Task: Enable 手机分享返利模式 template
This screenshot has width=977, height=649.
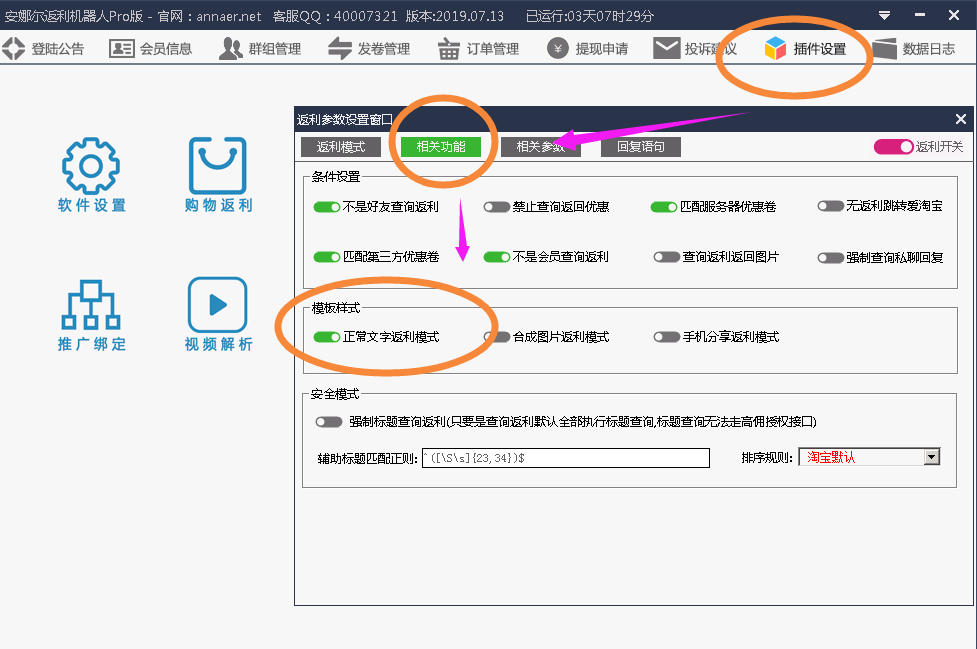Action: 666,337
